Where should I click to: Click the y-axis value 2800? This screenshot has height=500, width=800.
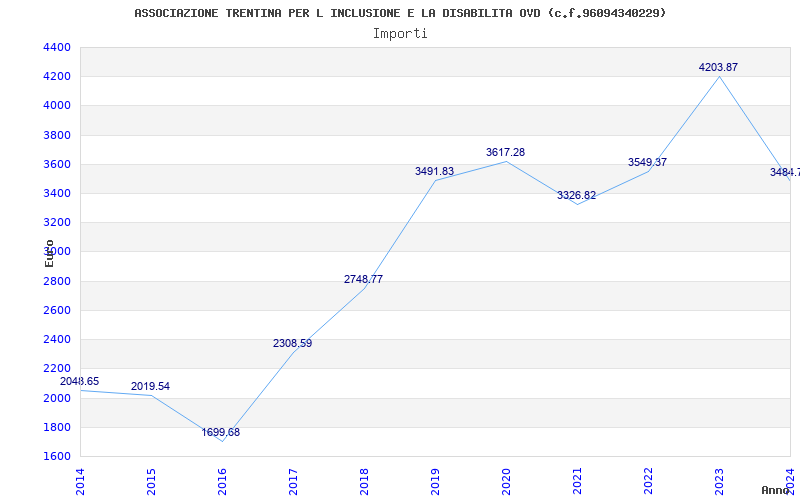pos(57,281)
